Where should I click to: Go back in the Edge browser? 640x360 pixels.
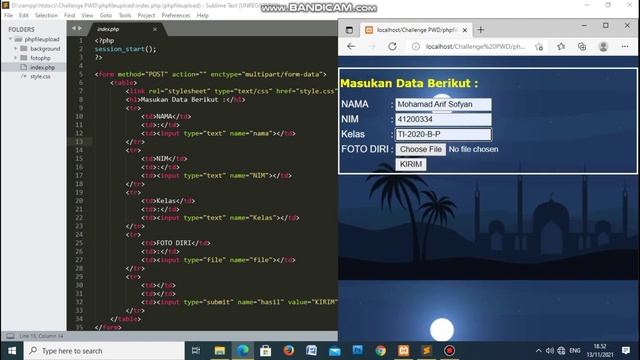351,47
